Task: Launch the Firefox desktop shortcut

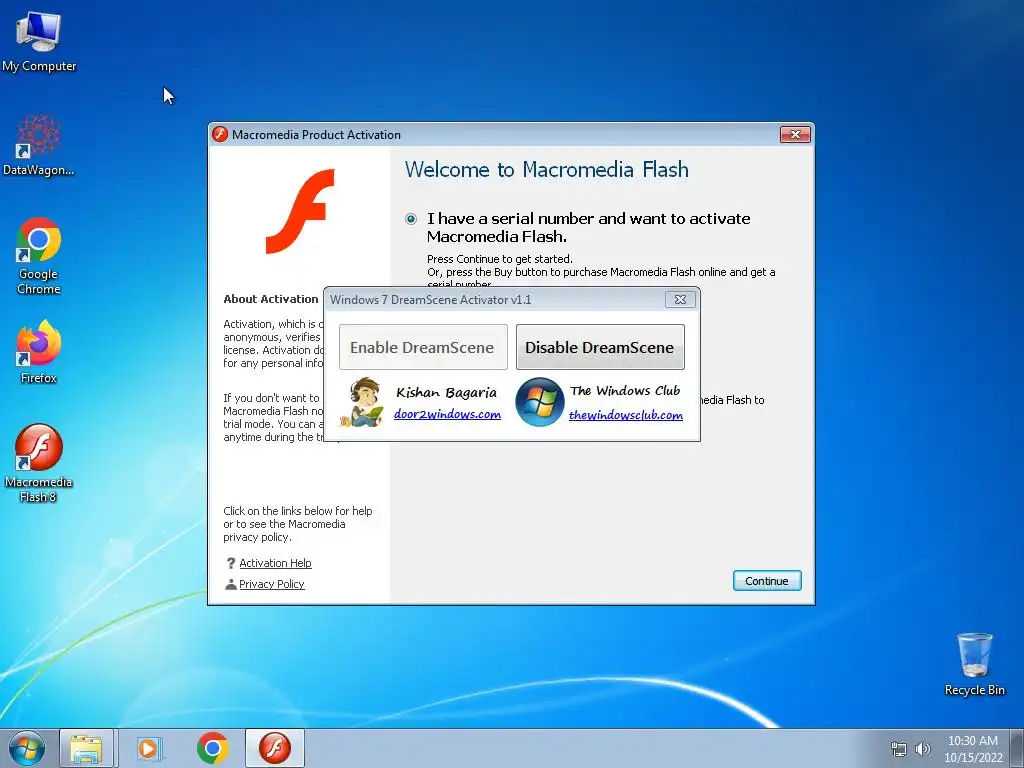Action: coord(39,351)
